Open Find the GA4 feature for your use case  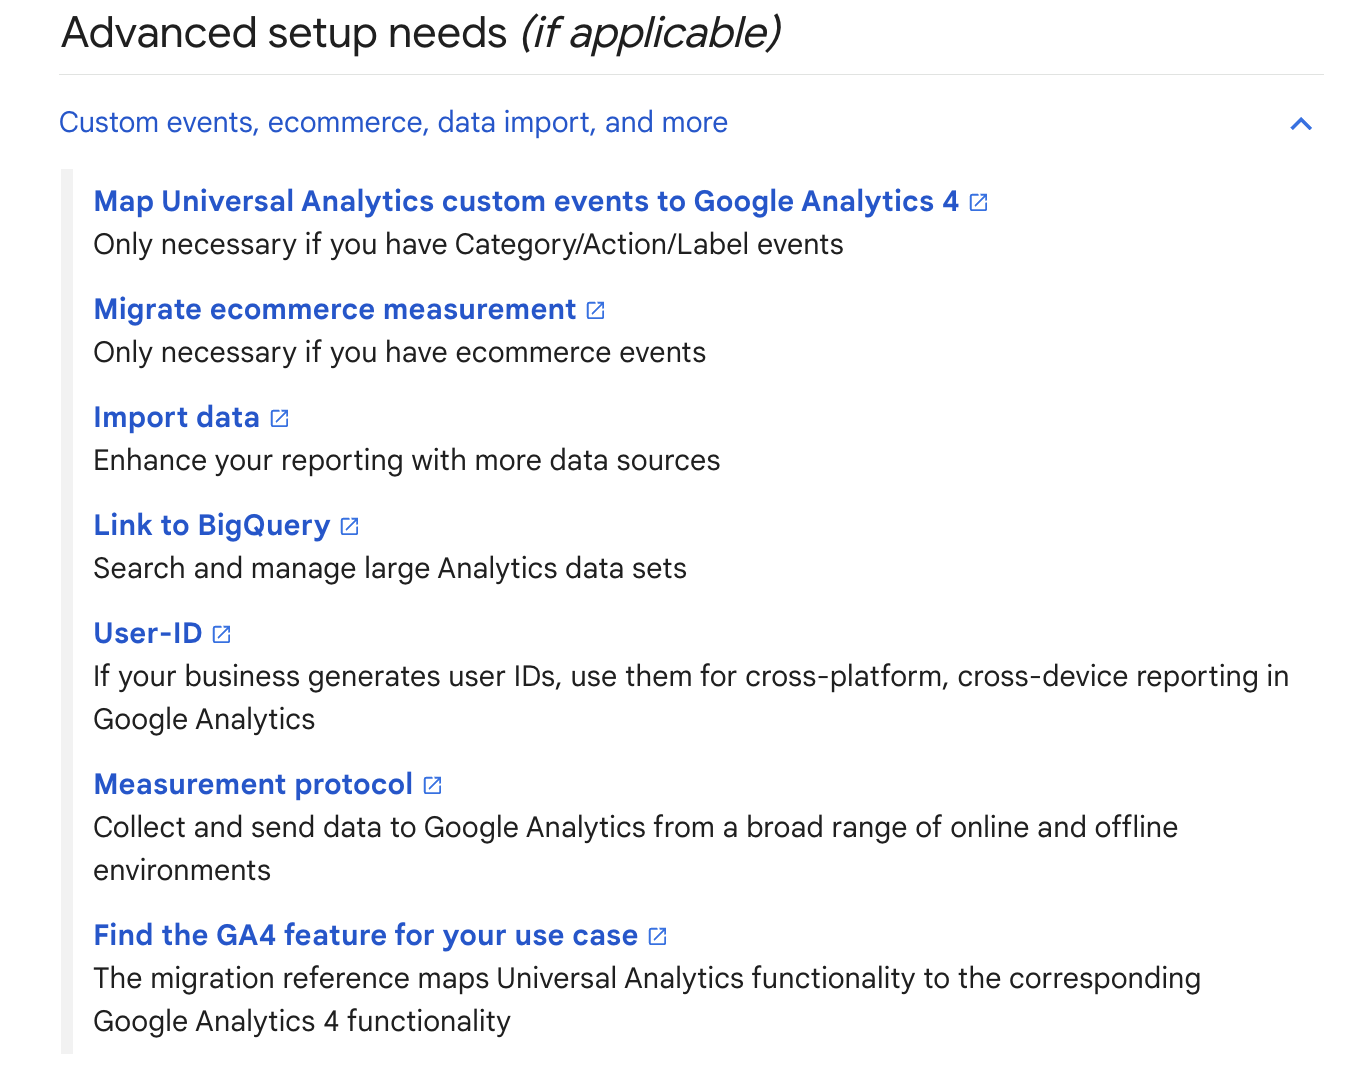(x=366, y=935)
